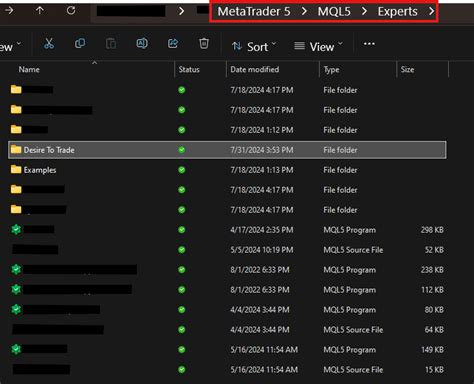Click the Up arrow navigation button
Screen dimensions: 474x384
point(40,11)
